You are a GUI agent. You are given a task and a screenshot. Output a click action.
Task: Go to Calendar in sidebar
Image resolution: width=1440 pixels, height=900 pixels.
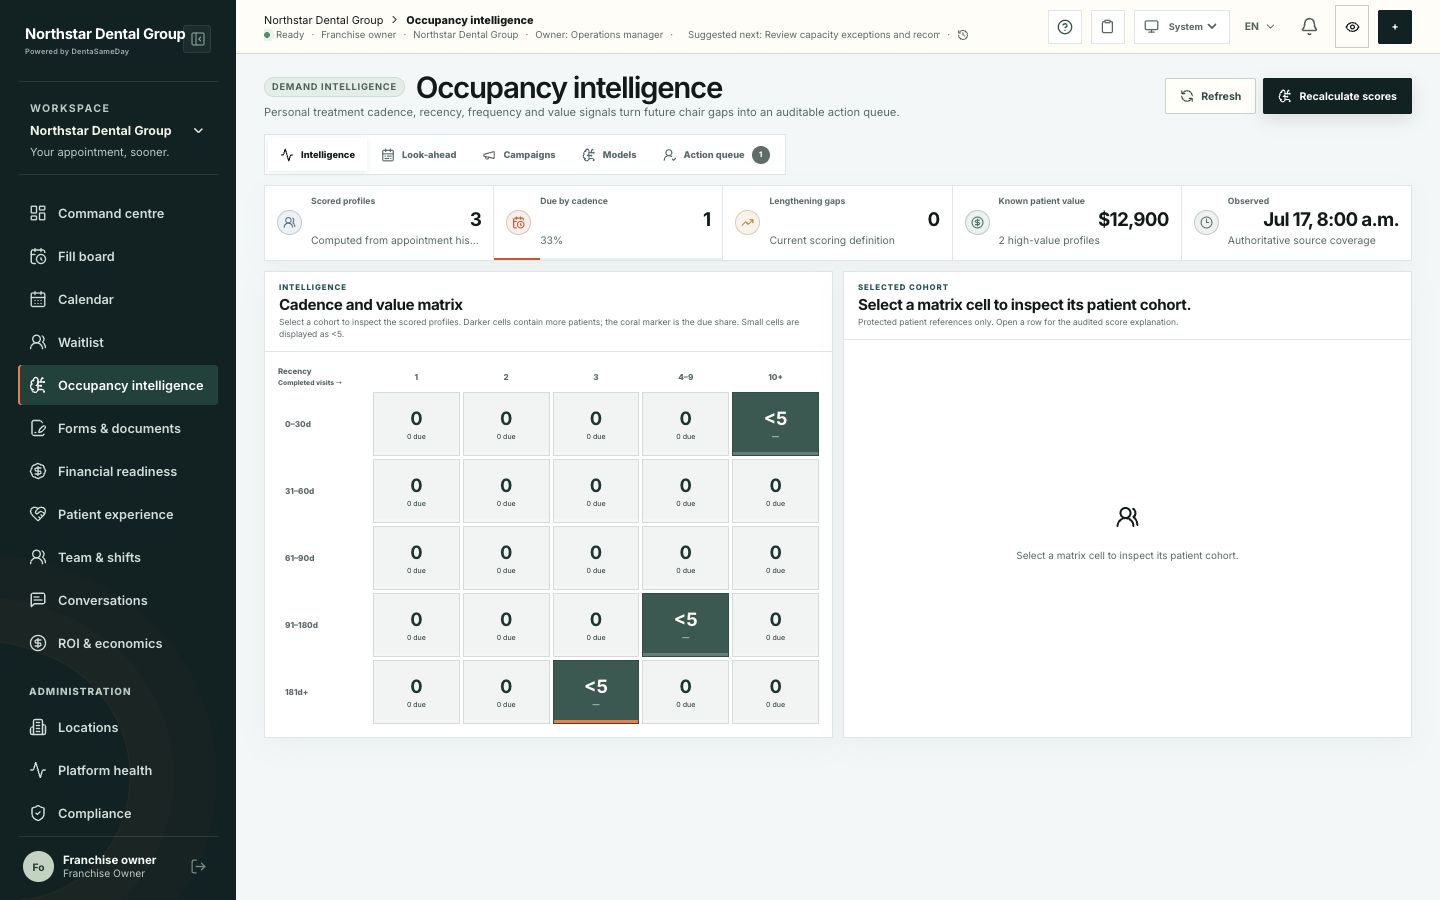click(118, 299)
